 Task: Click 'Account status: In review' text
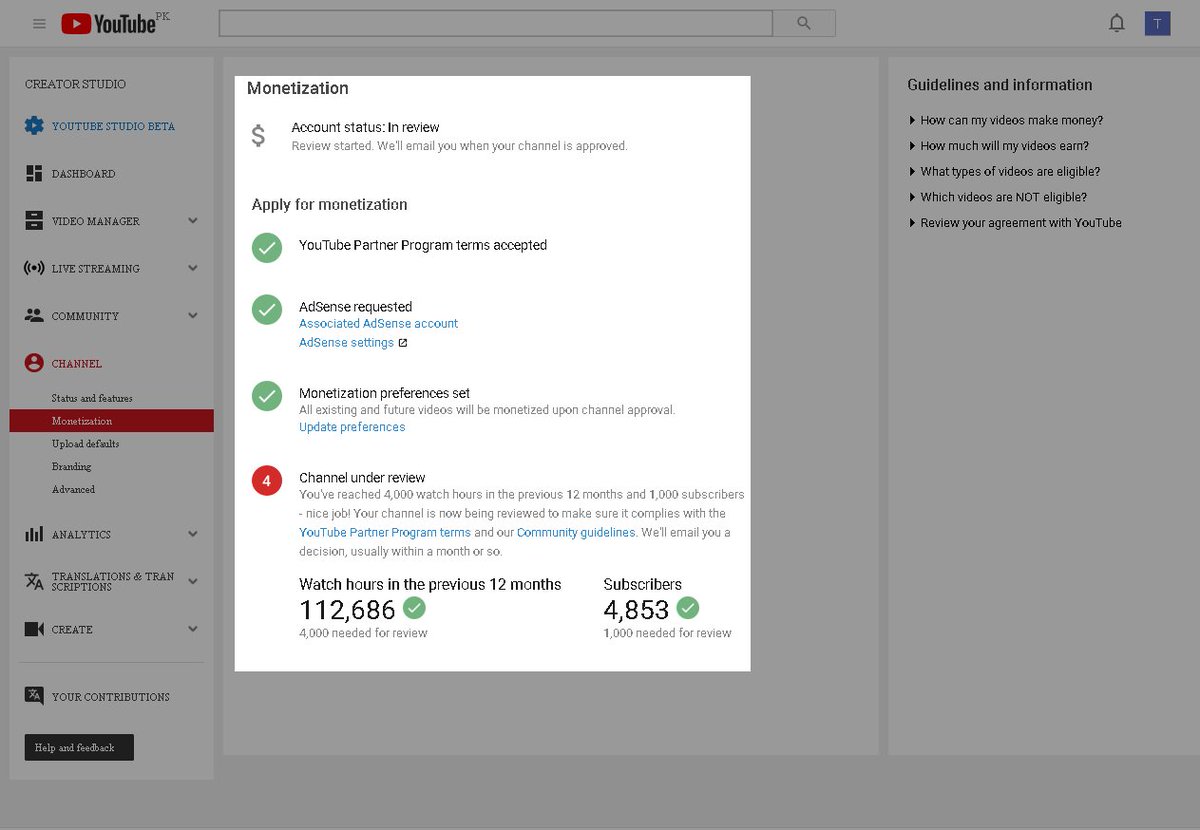(365, 127)
